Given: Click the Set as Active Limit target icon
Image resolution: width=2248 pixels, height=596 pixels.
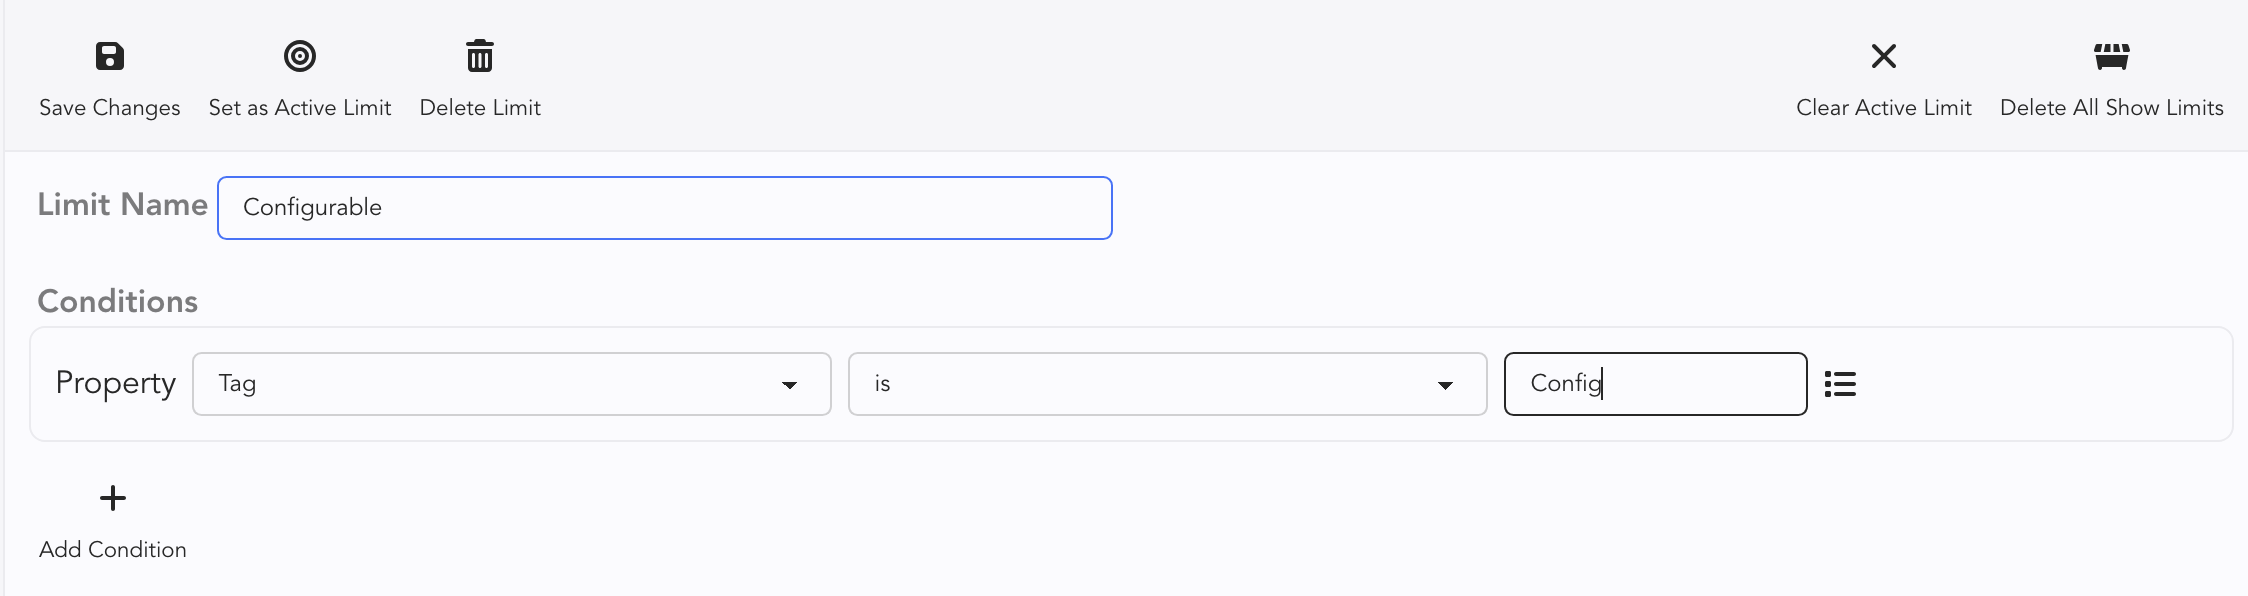Looking at the screenshot, I should pos(300,56).
